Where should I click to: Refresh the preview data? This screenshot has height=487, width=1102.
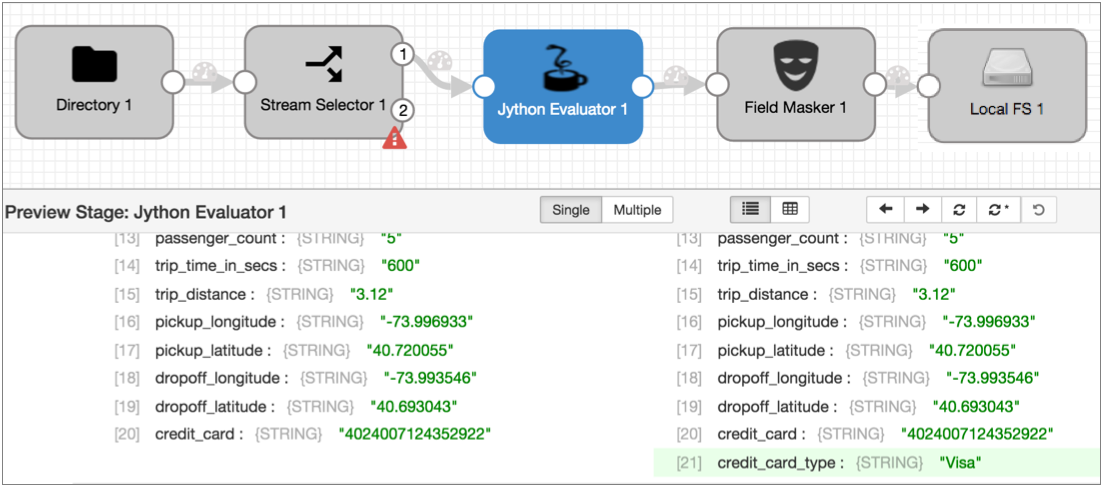[x=959, y=209]
